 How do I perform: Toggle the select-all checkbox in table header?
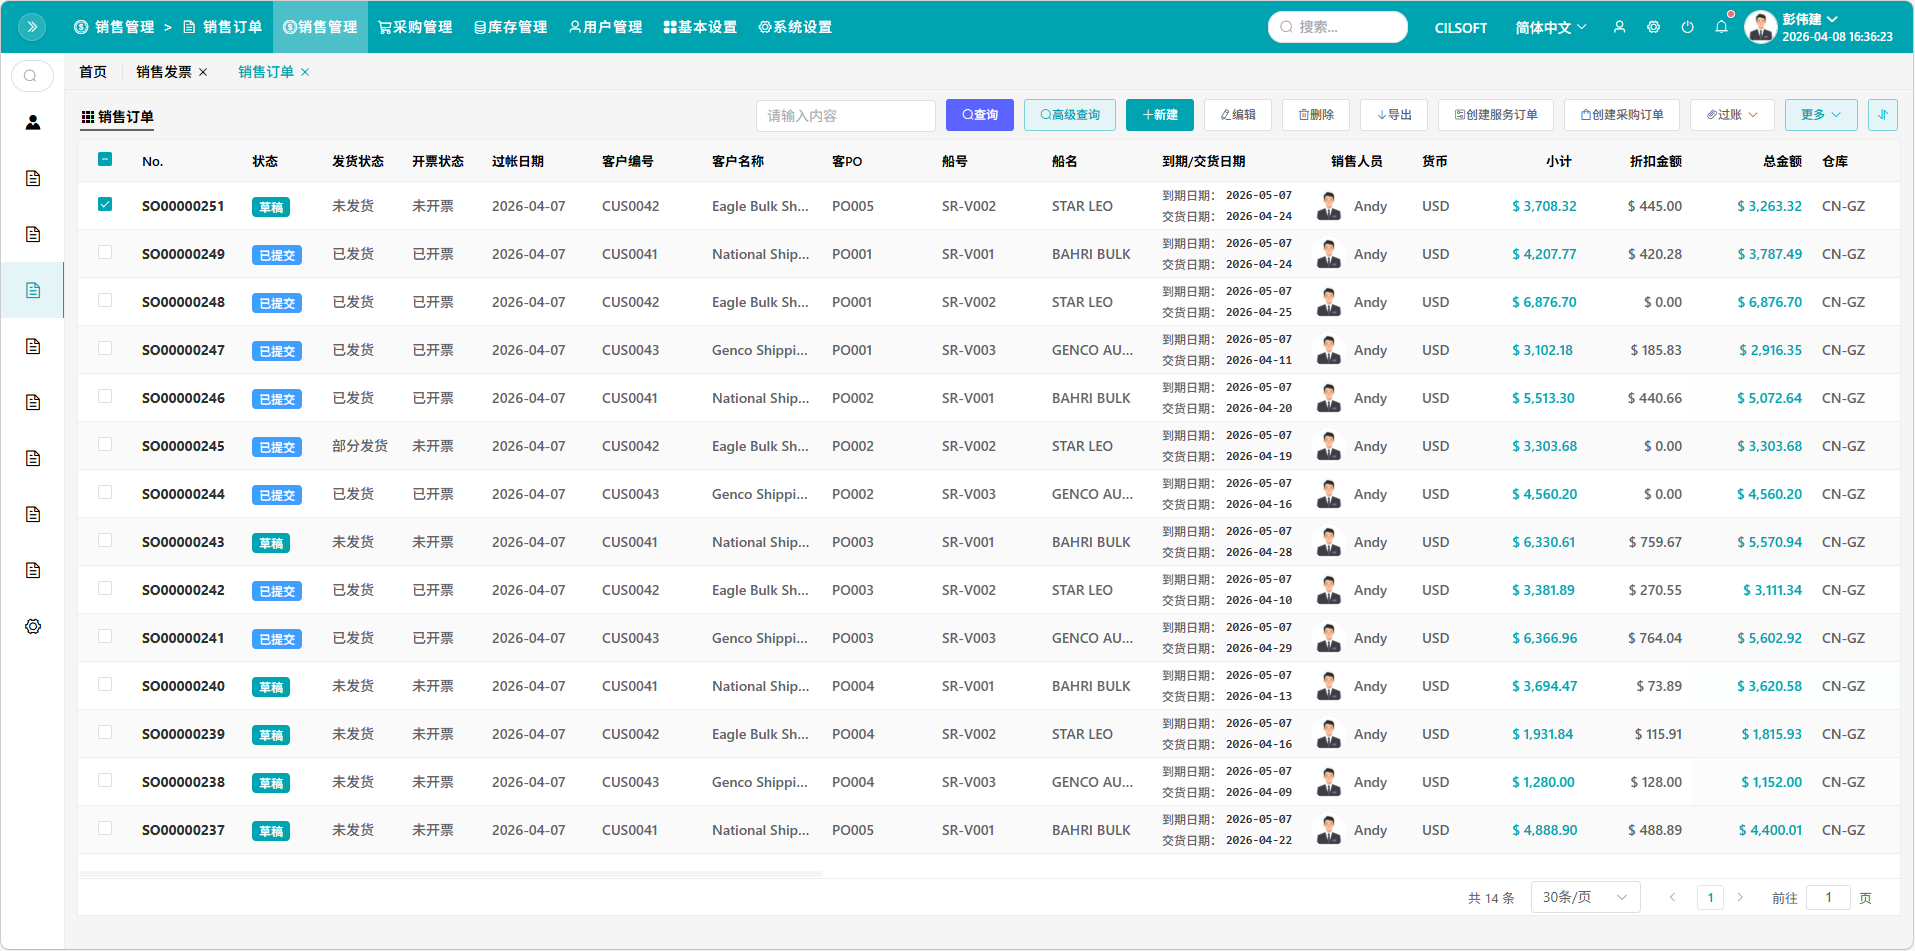105,160
